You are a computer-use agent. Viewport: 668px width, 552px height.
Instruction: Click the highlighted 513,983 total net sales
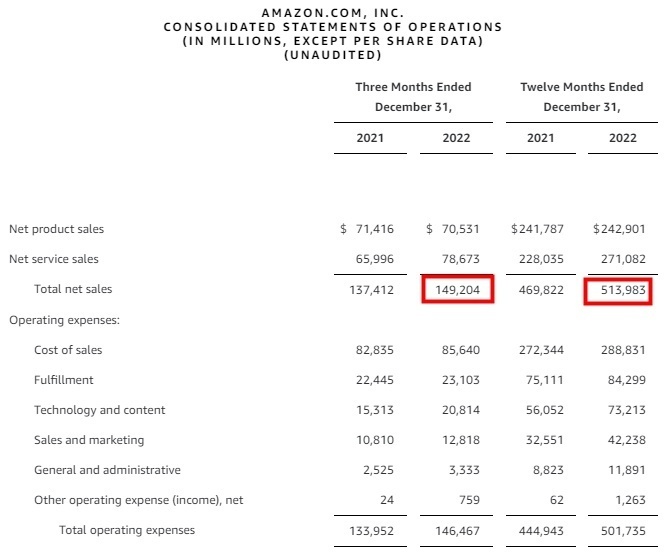[623, 290]
